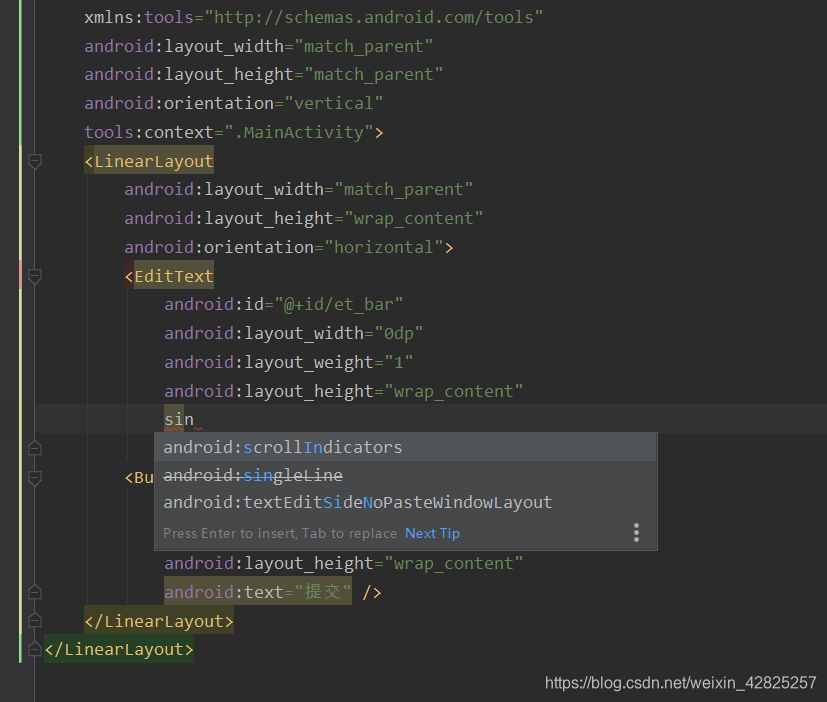The width and height of the screenshot is (827, 702).
Task: Click the EditText layout_height="wrap_content" line
Action: pos(343,391)
